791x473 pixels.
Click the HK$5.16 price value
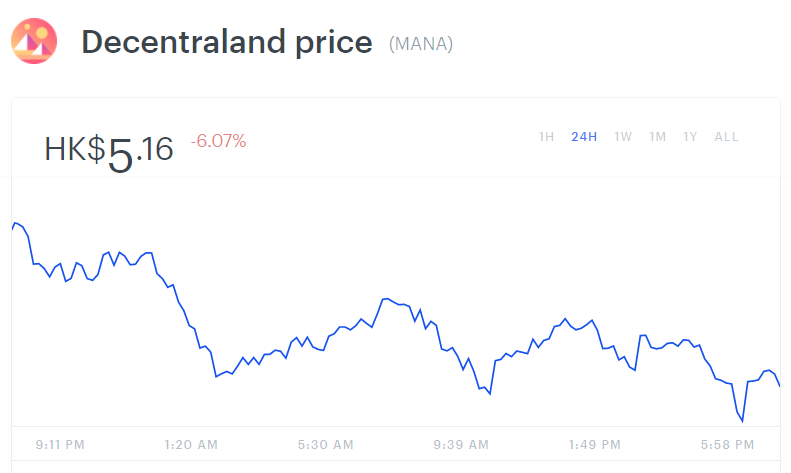(109, 150)
